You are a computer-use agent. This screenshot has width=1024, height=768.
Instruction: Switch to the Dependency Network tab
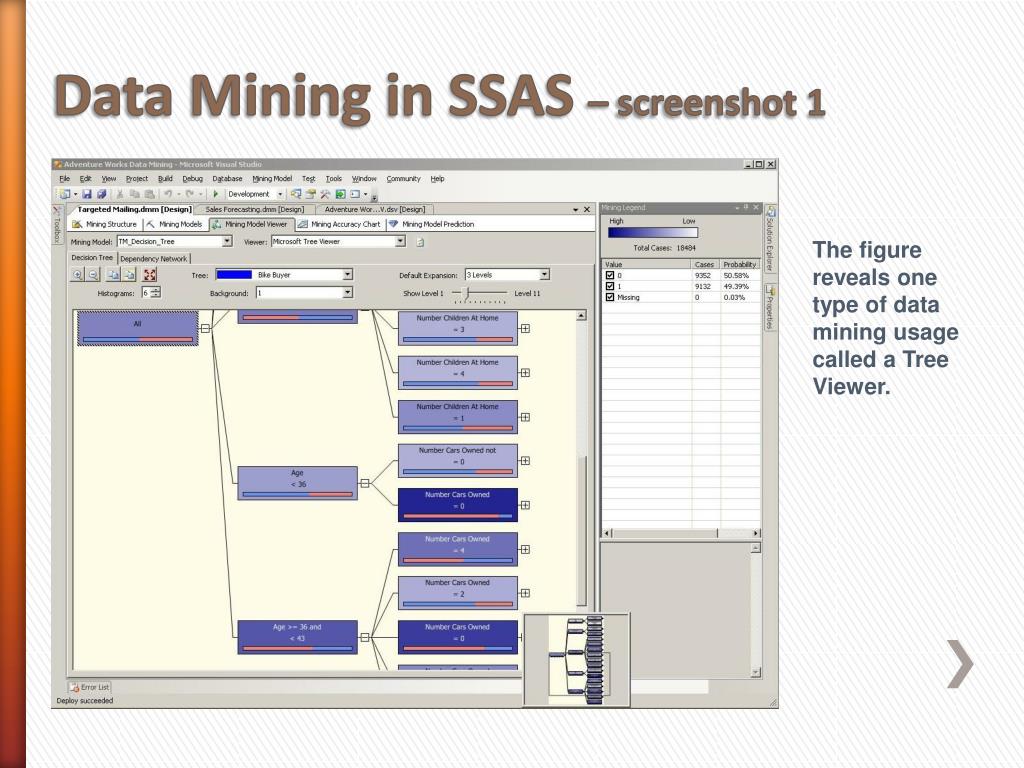coord(153,259)
